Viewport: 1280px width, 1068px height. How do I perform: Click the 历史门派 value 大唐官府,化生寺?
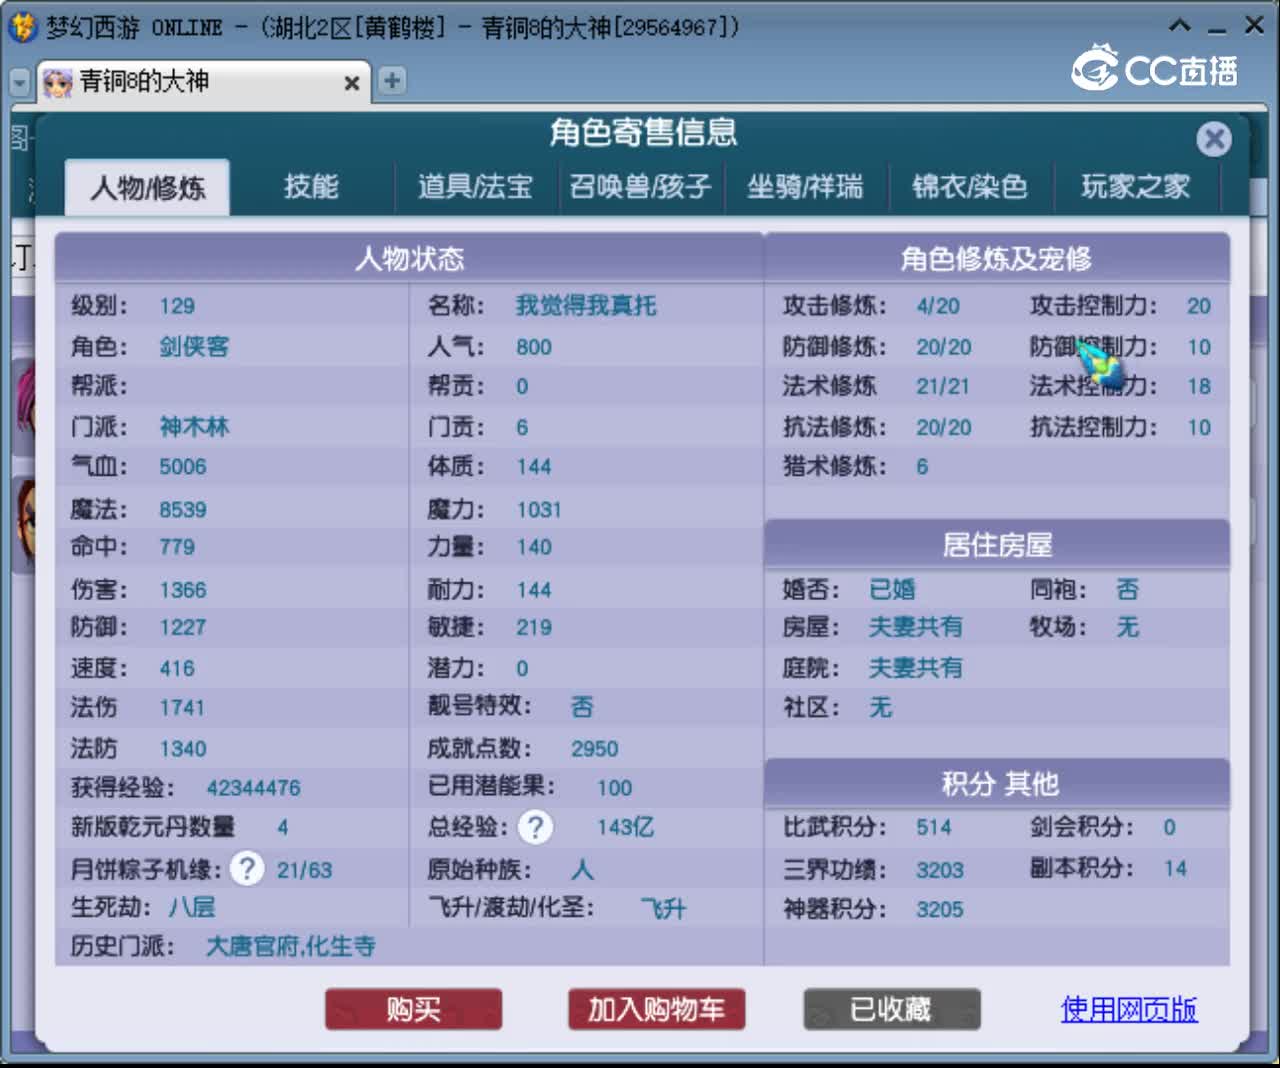pyautogui.click(x=290, y=946)
